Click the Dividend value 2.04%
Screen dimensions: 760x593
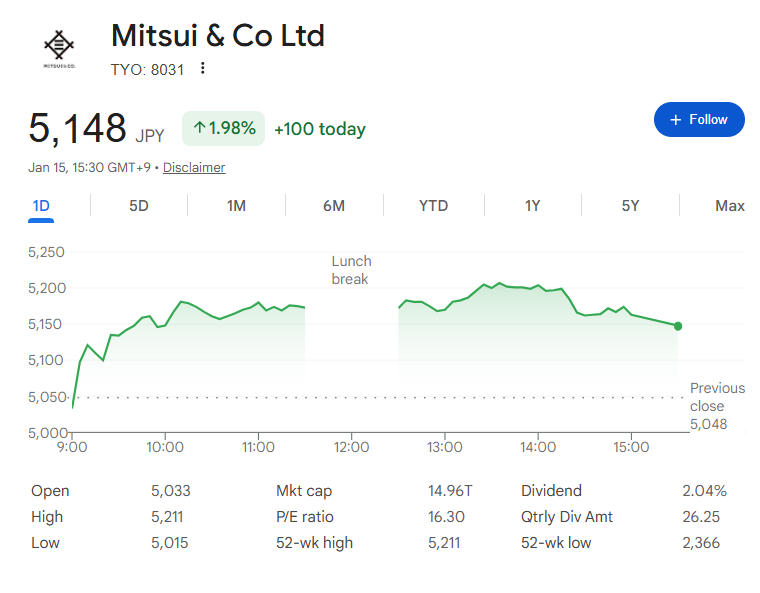[704, 491]
